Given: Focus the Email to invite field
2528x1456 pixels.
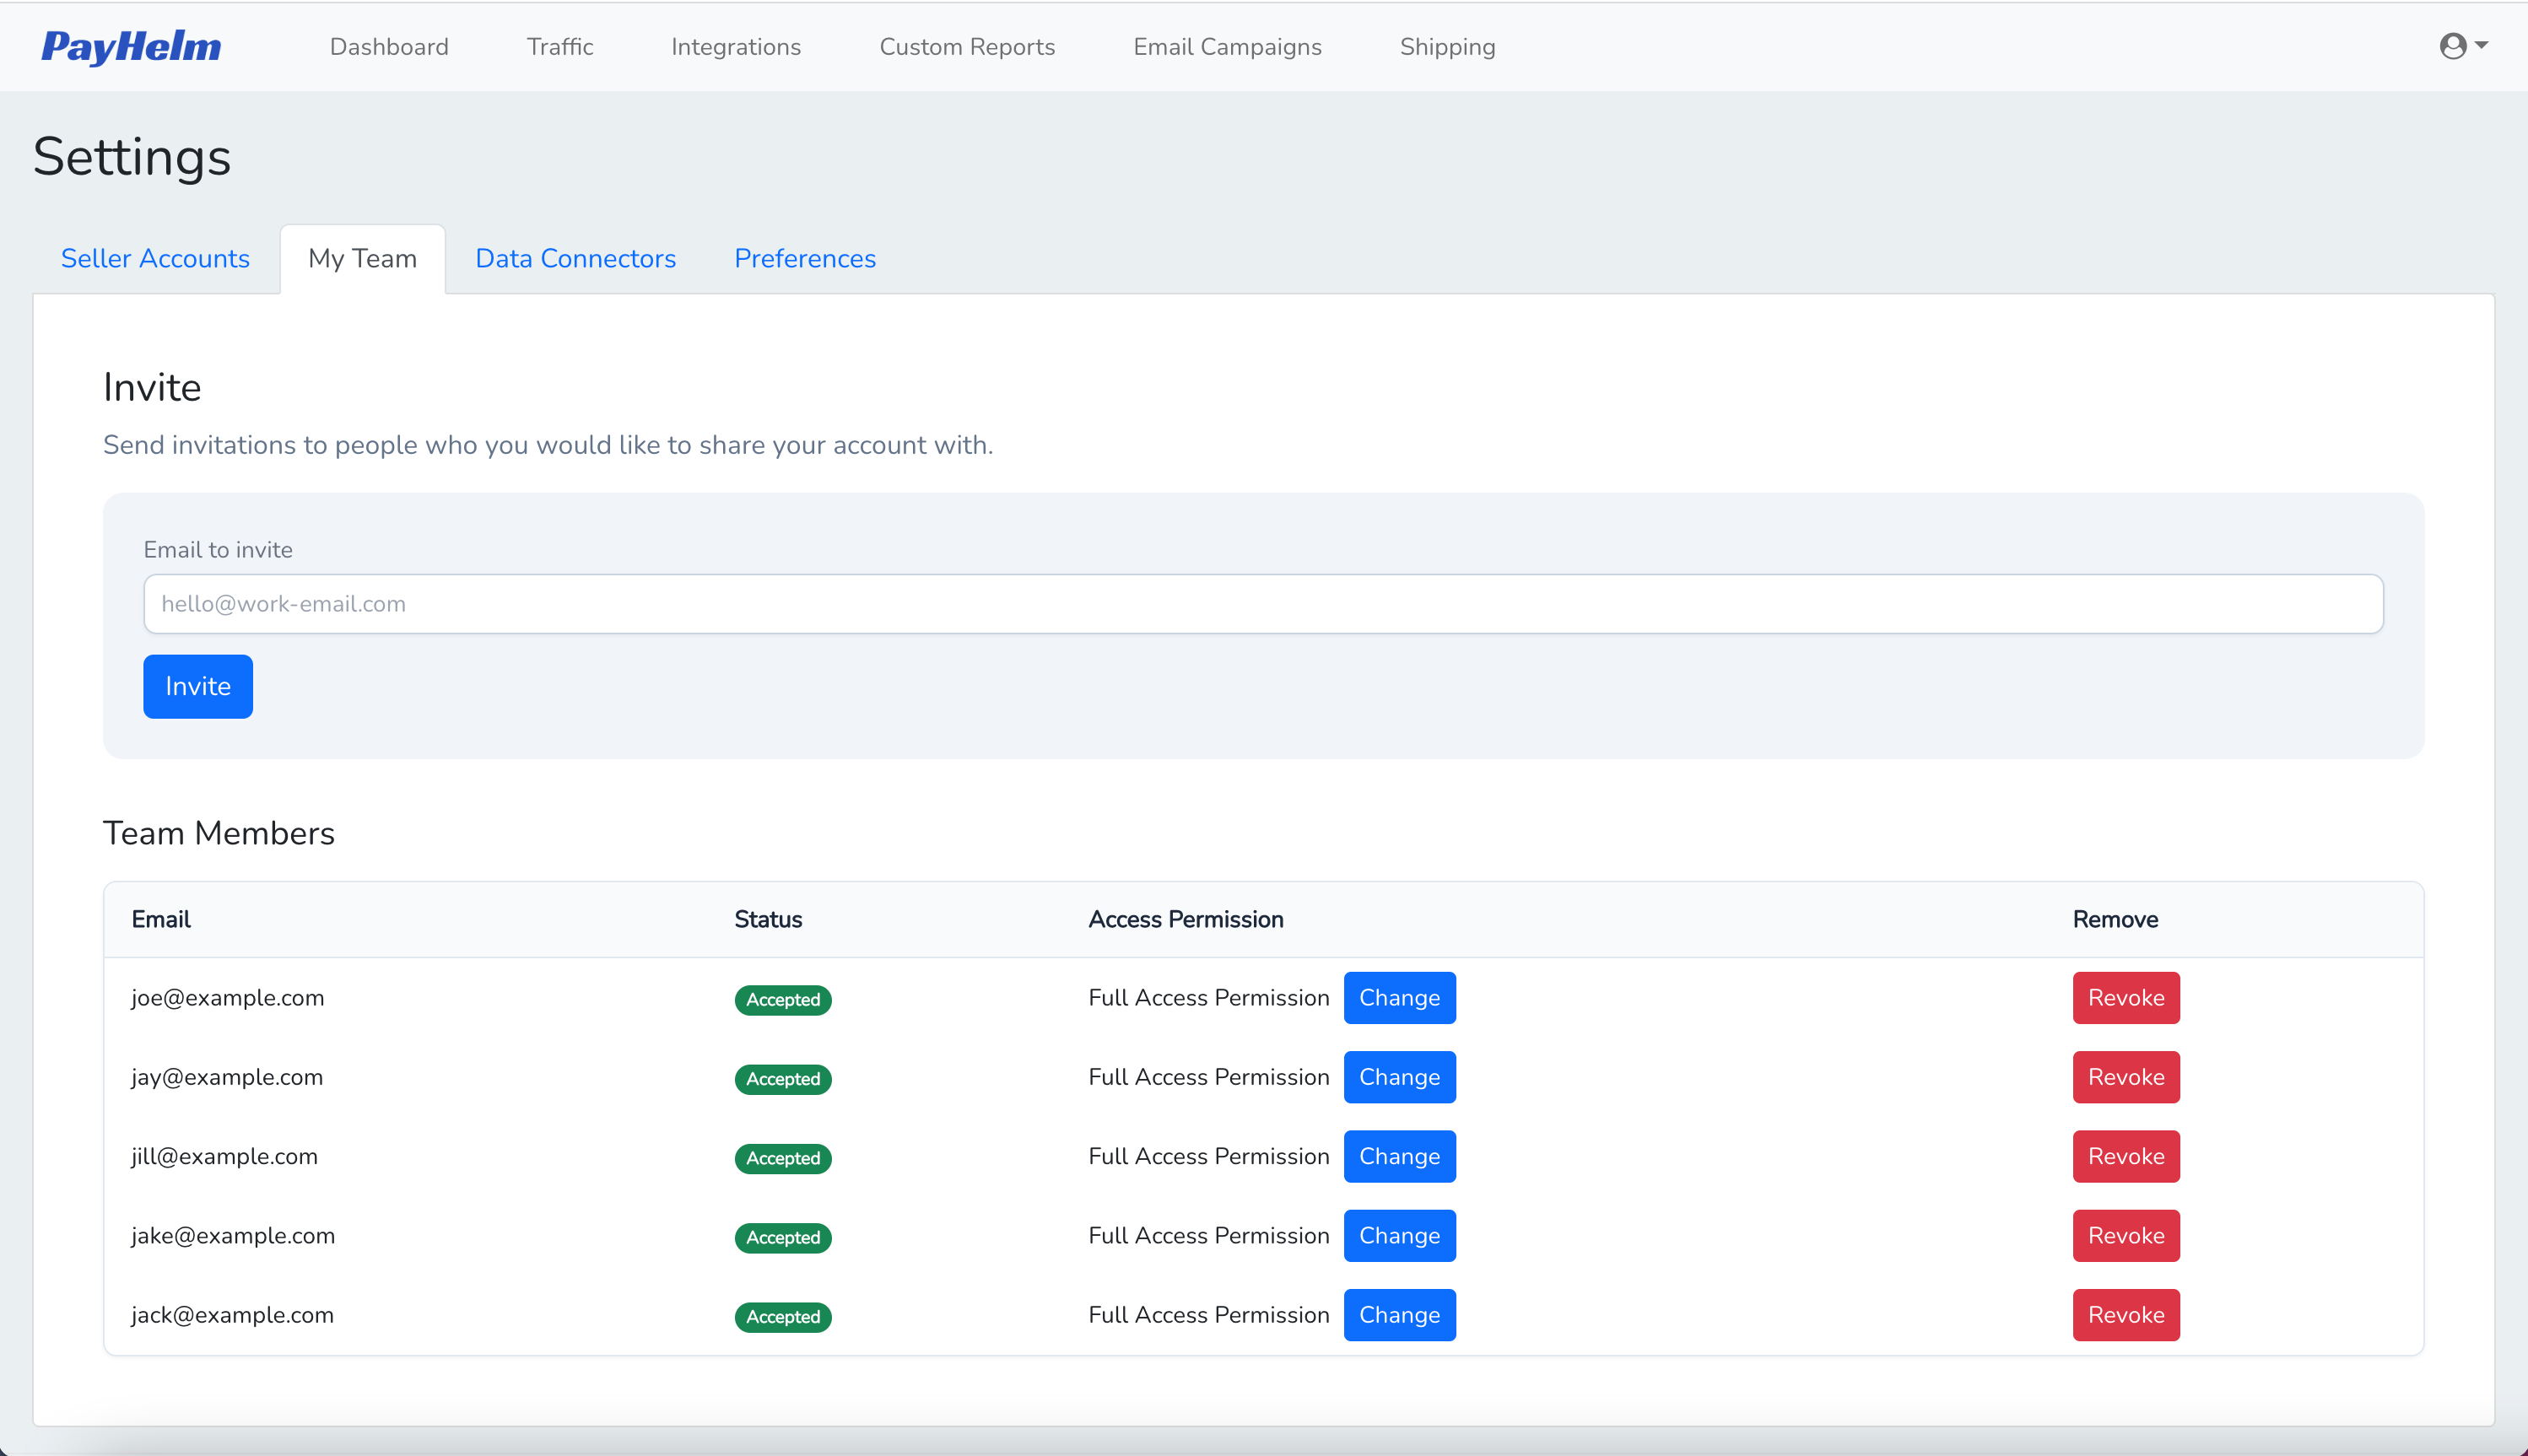Looking at the screenshot, I should point(1263,604).
